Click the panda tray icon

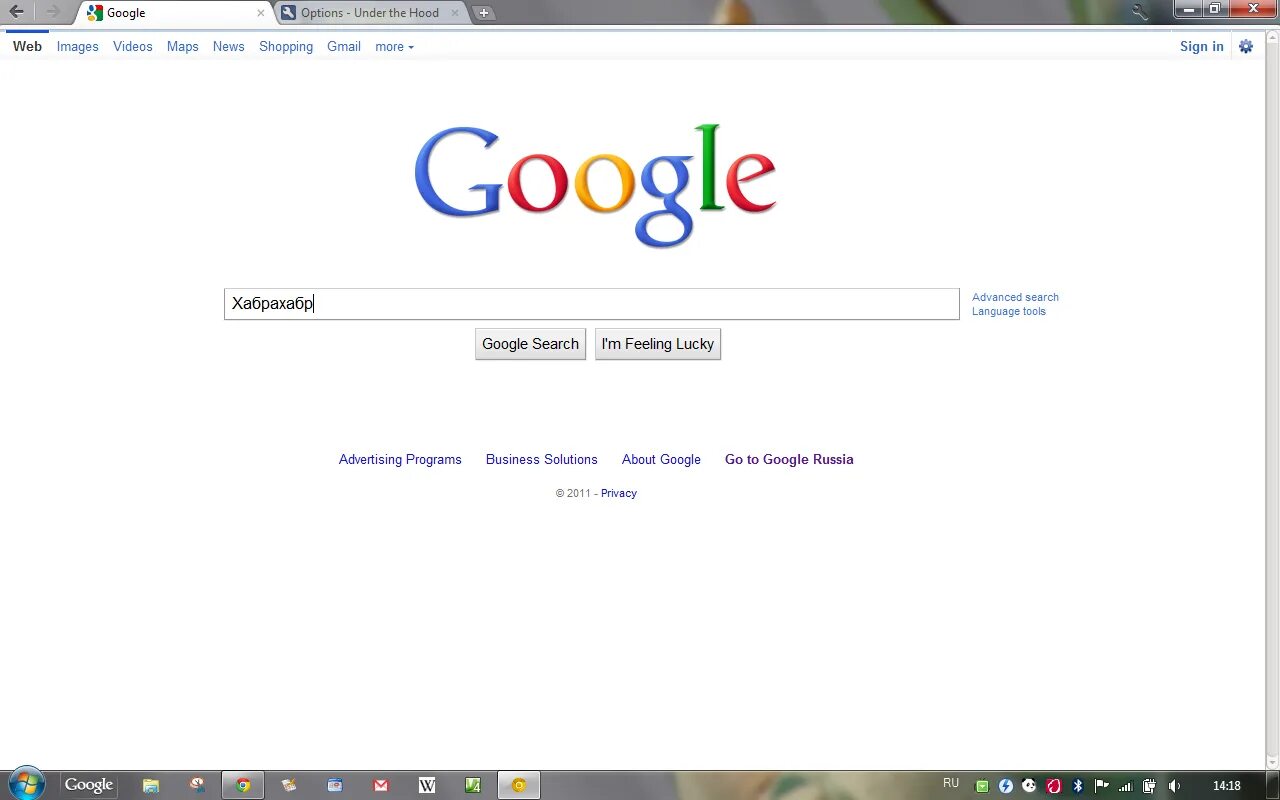[x=1029, y=786]
